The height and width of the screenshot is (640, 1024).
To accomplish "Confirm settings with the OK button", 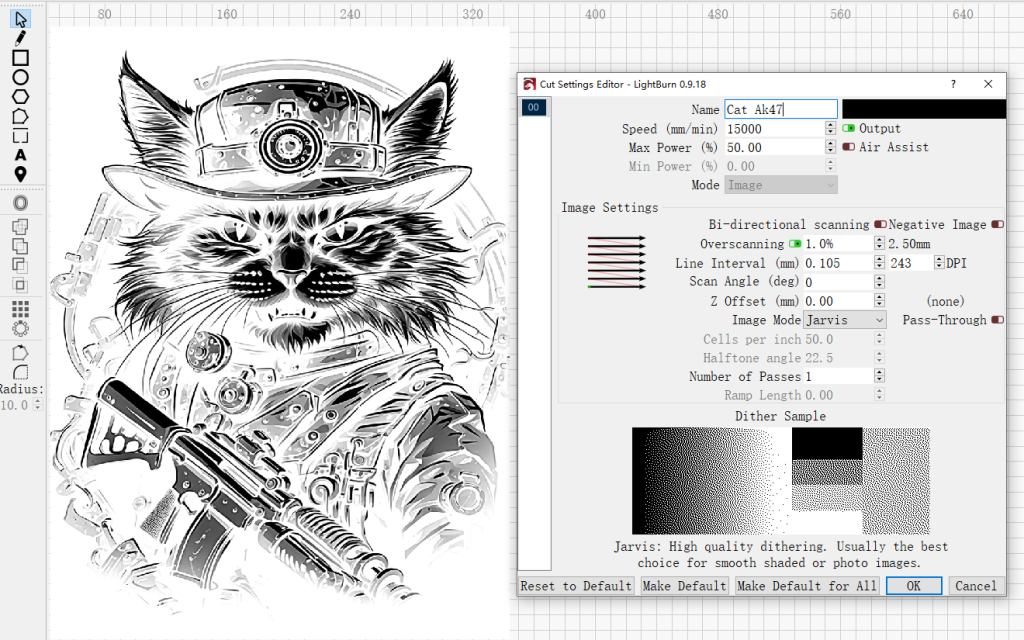I will 914,586.
